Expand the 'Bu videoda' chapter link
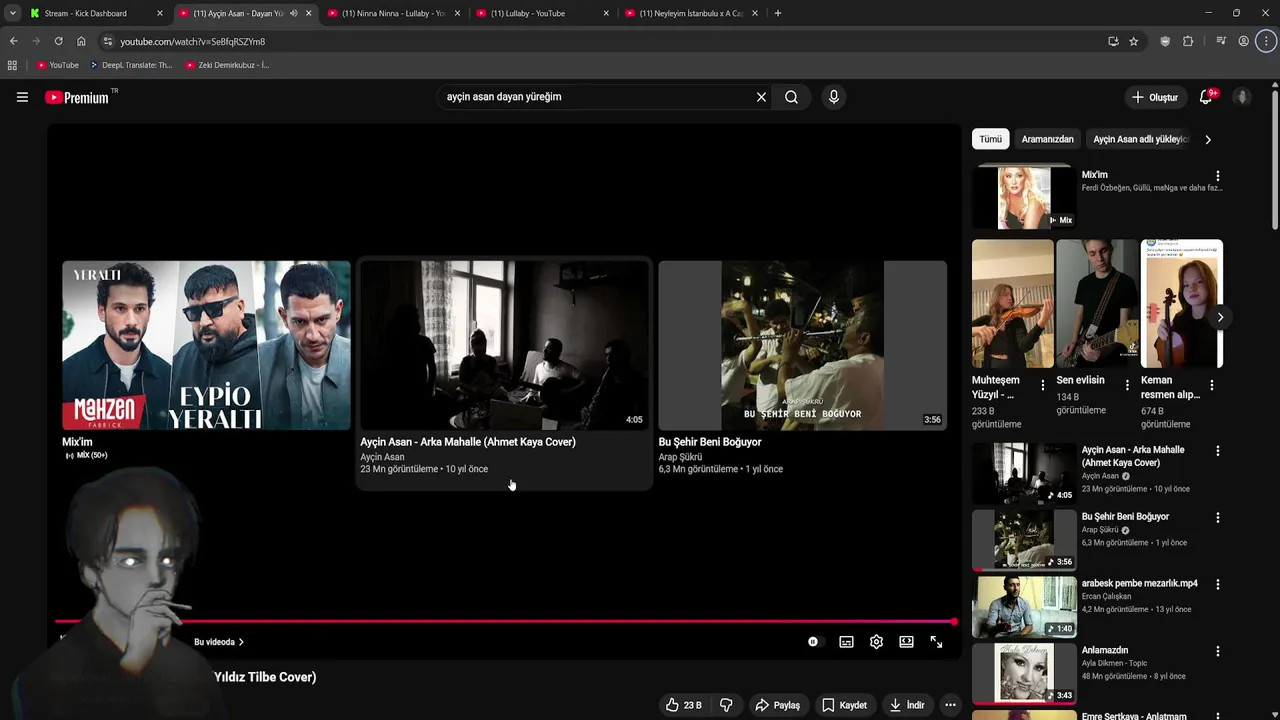 click(x=219, y=642)
